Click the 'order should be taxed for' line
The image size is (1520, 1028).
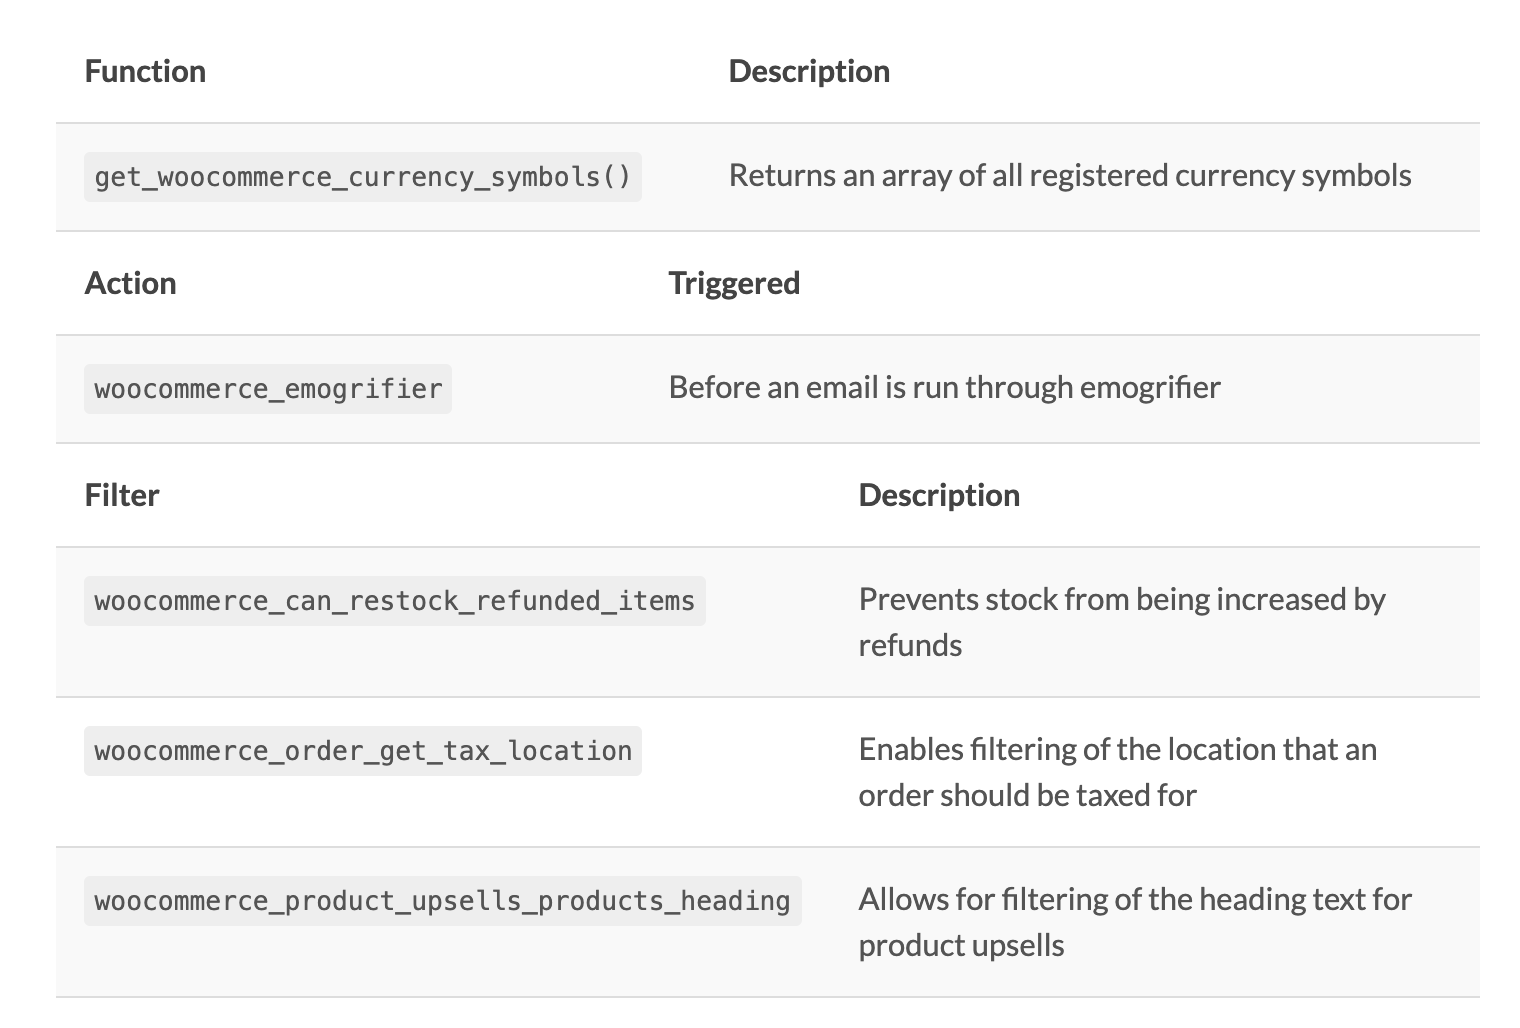pos(1027,795)
